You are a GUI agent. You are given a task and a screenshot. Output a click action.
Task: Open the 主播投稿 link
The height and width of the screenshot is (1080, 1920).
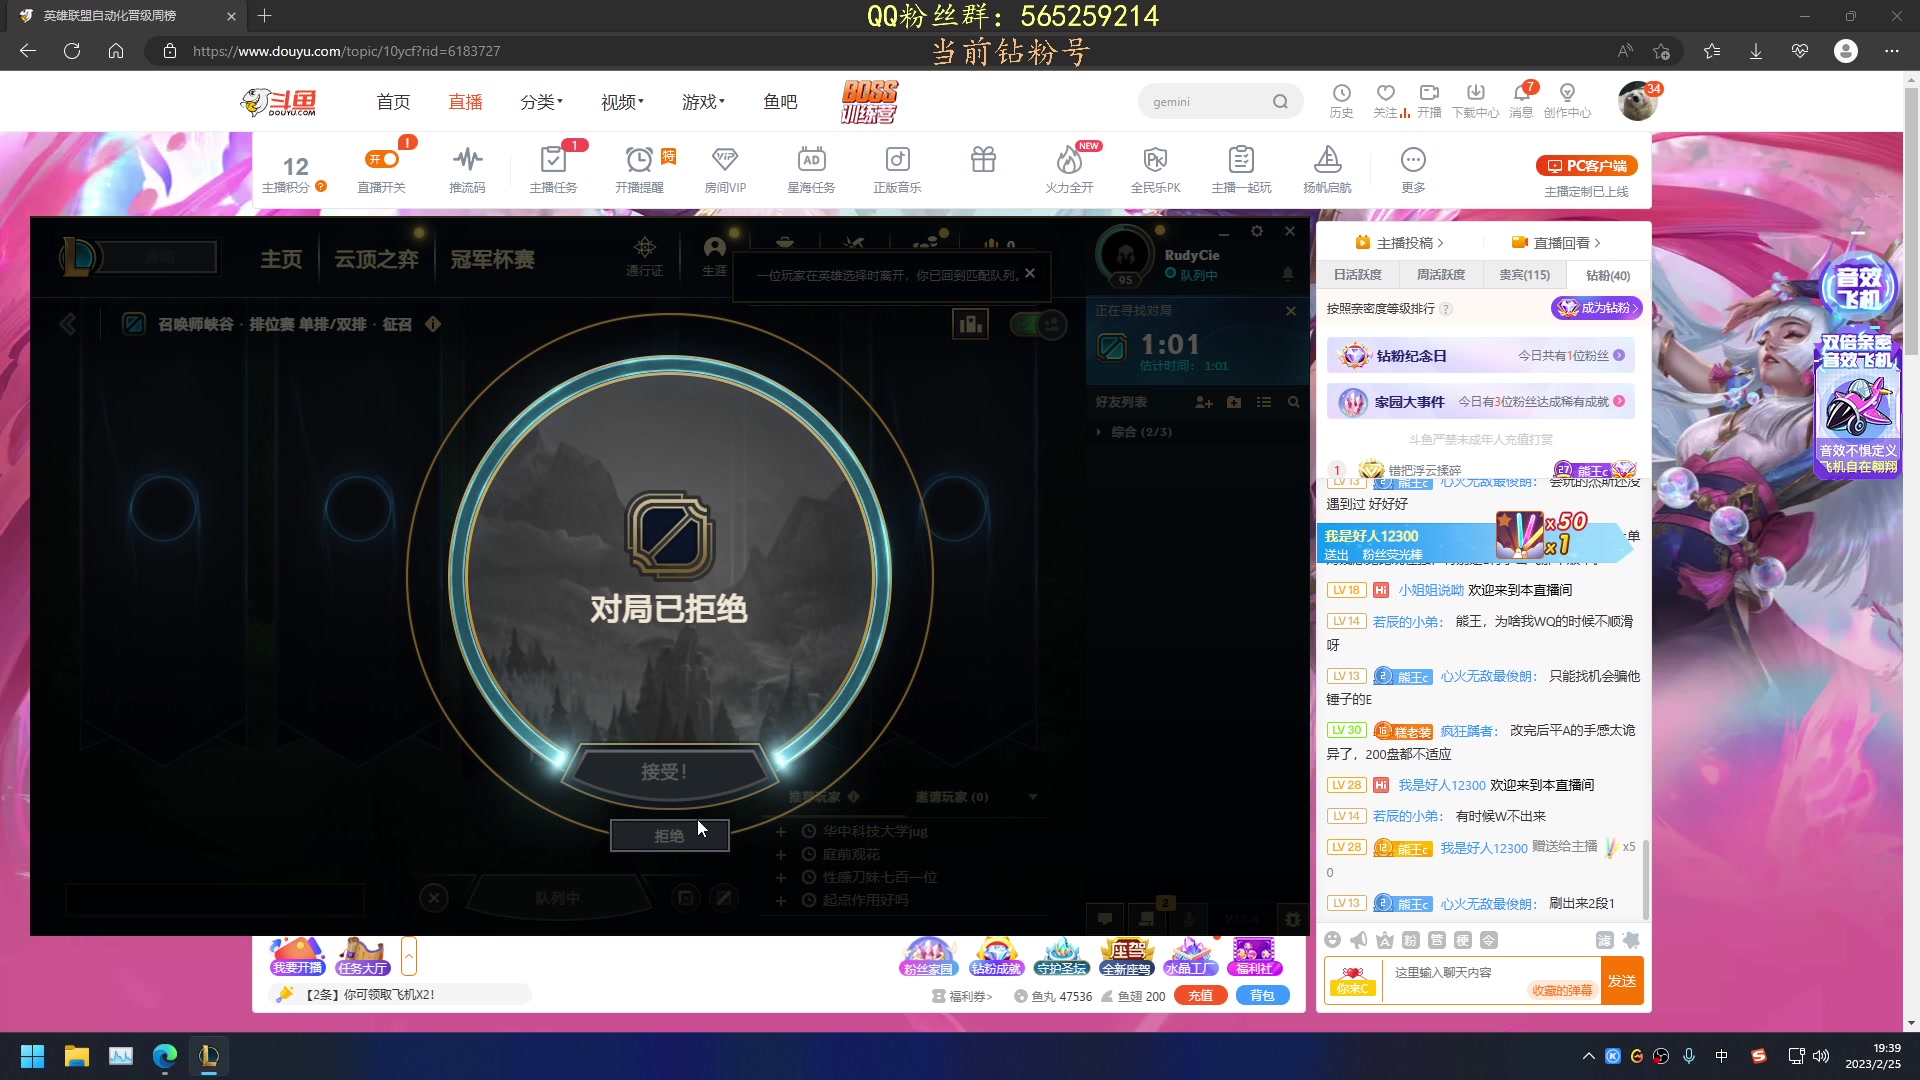[x=1404, y=243]
